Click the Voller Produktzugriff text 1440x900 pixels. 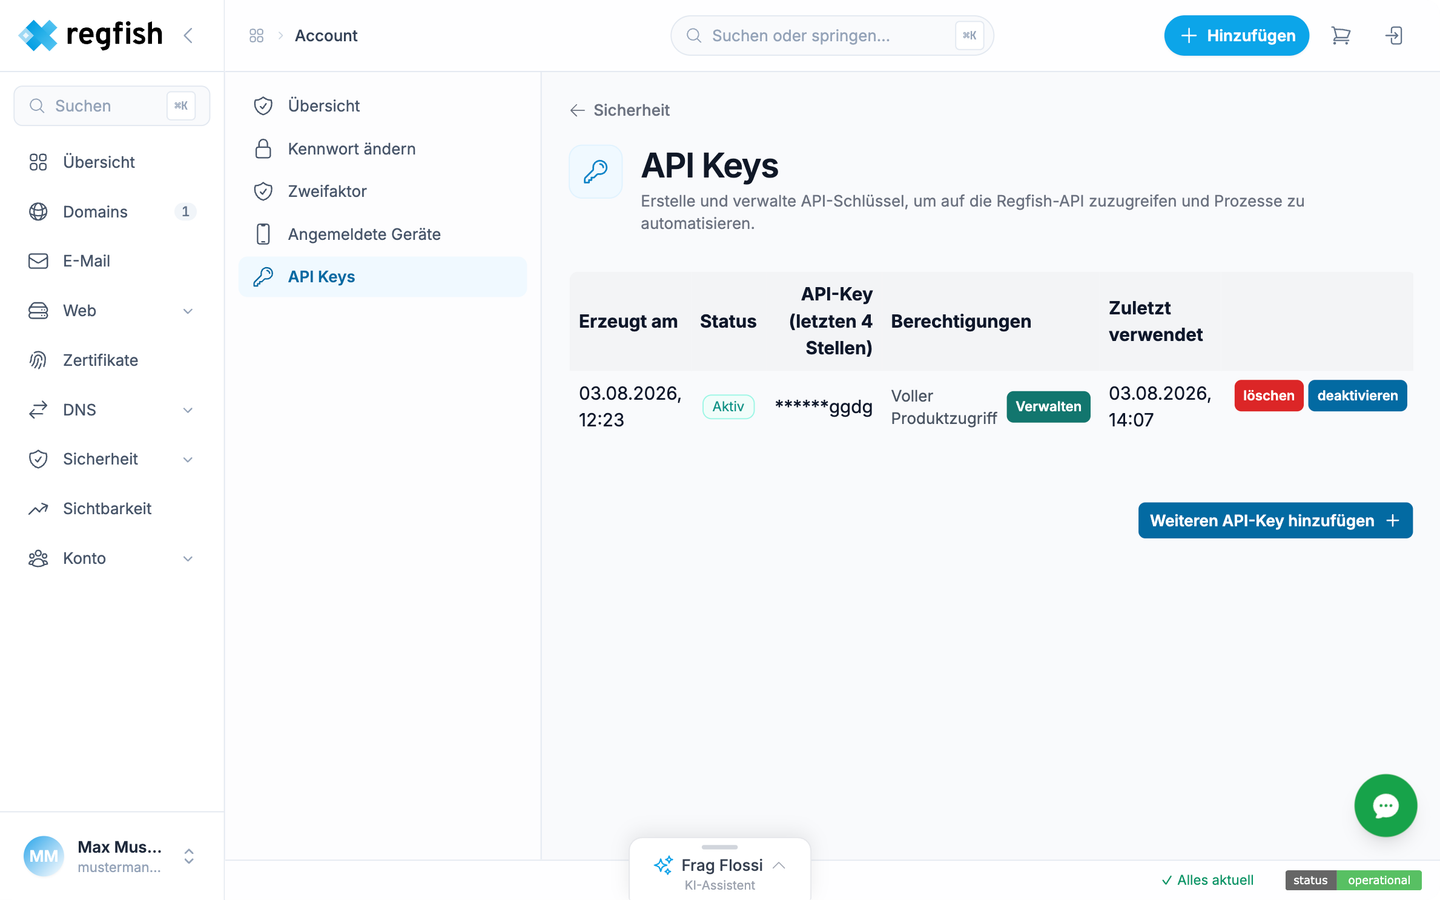(944, 407)
